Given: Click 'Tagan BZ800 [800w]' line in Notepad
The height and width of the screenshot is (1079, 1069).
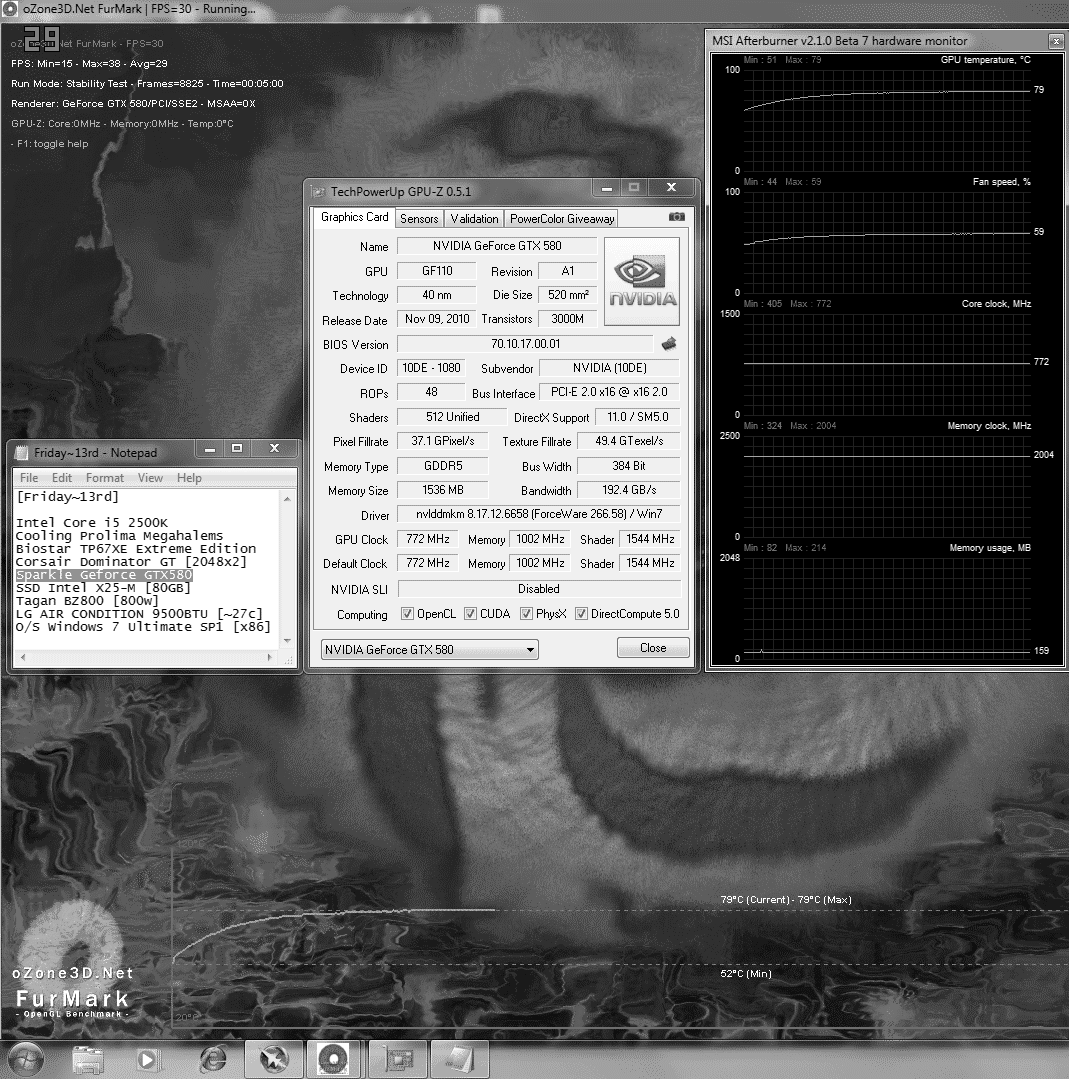Looking at the screenshot, I should (x=87, y=601).
